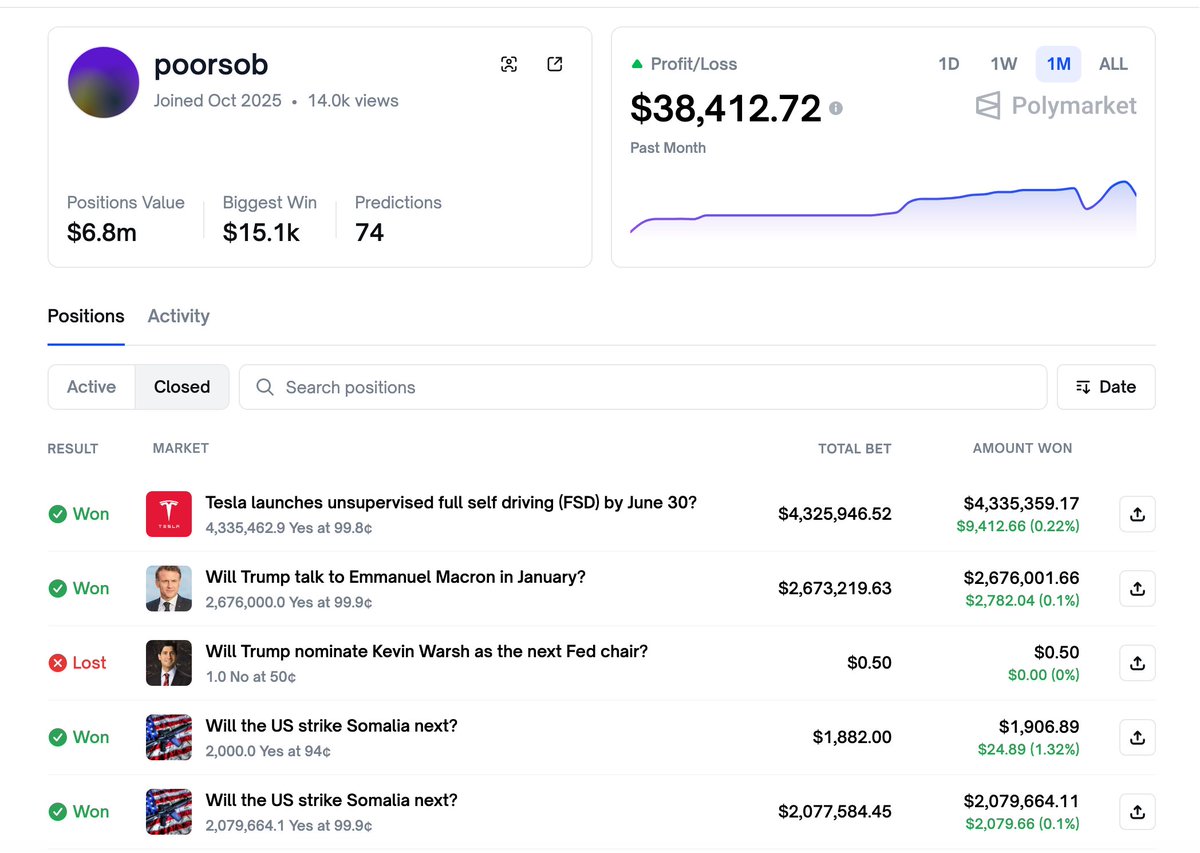Image resolution: width=1200 pixels, height=853 pixels.
Task: Open the Date sort dropdown
Action: pyautogui.click(x=1106, y=387)
